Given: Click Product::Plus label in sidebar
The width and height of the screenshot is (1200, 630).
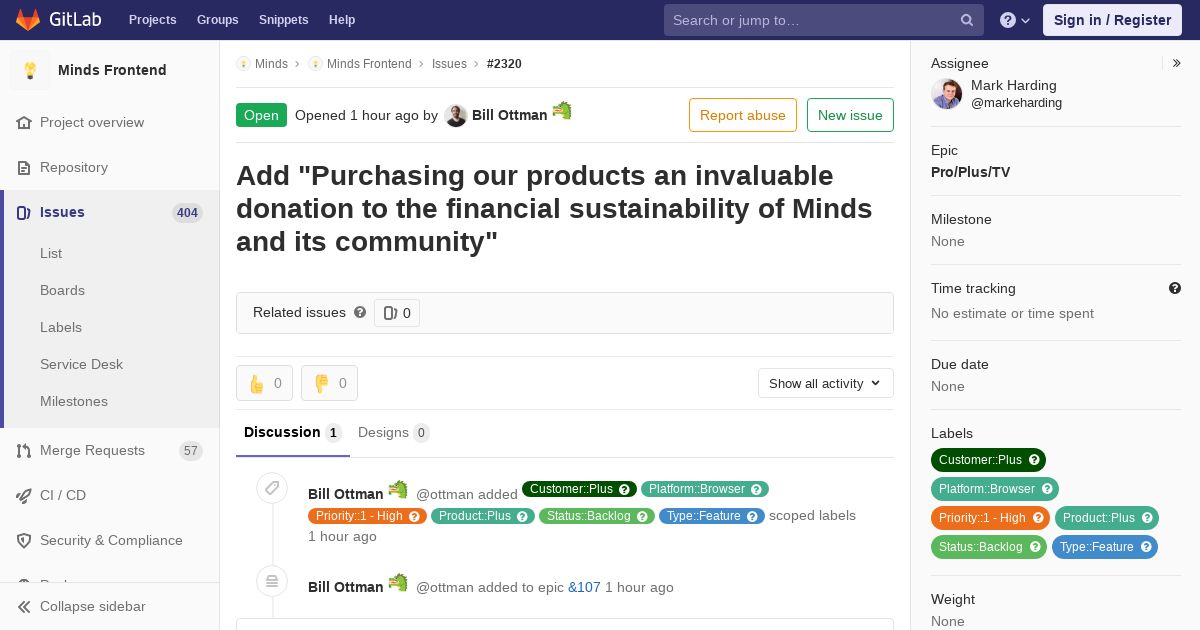Looking at the screenshot, I should click(1106, 518).
